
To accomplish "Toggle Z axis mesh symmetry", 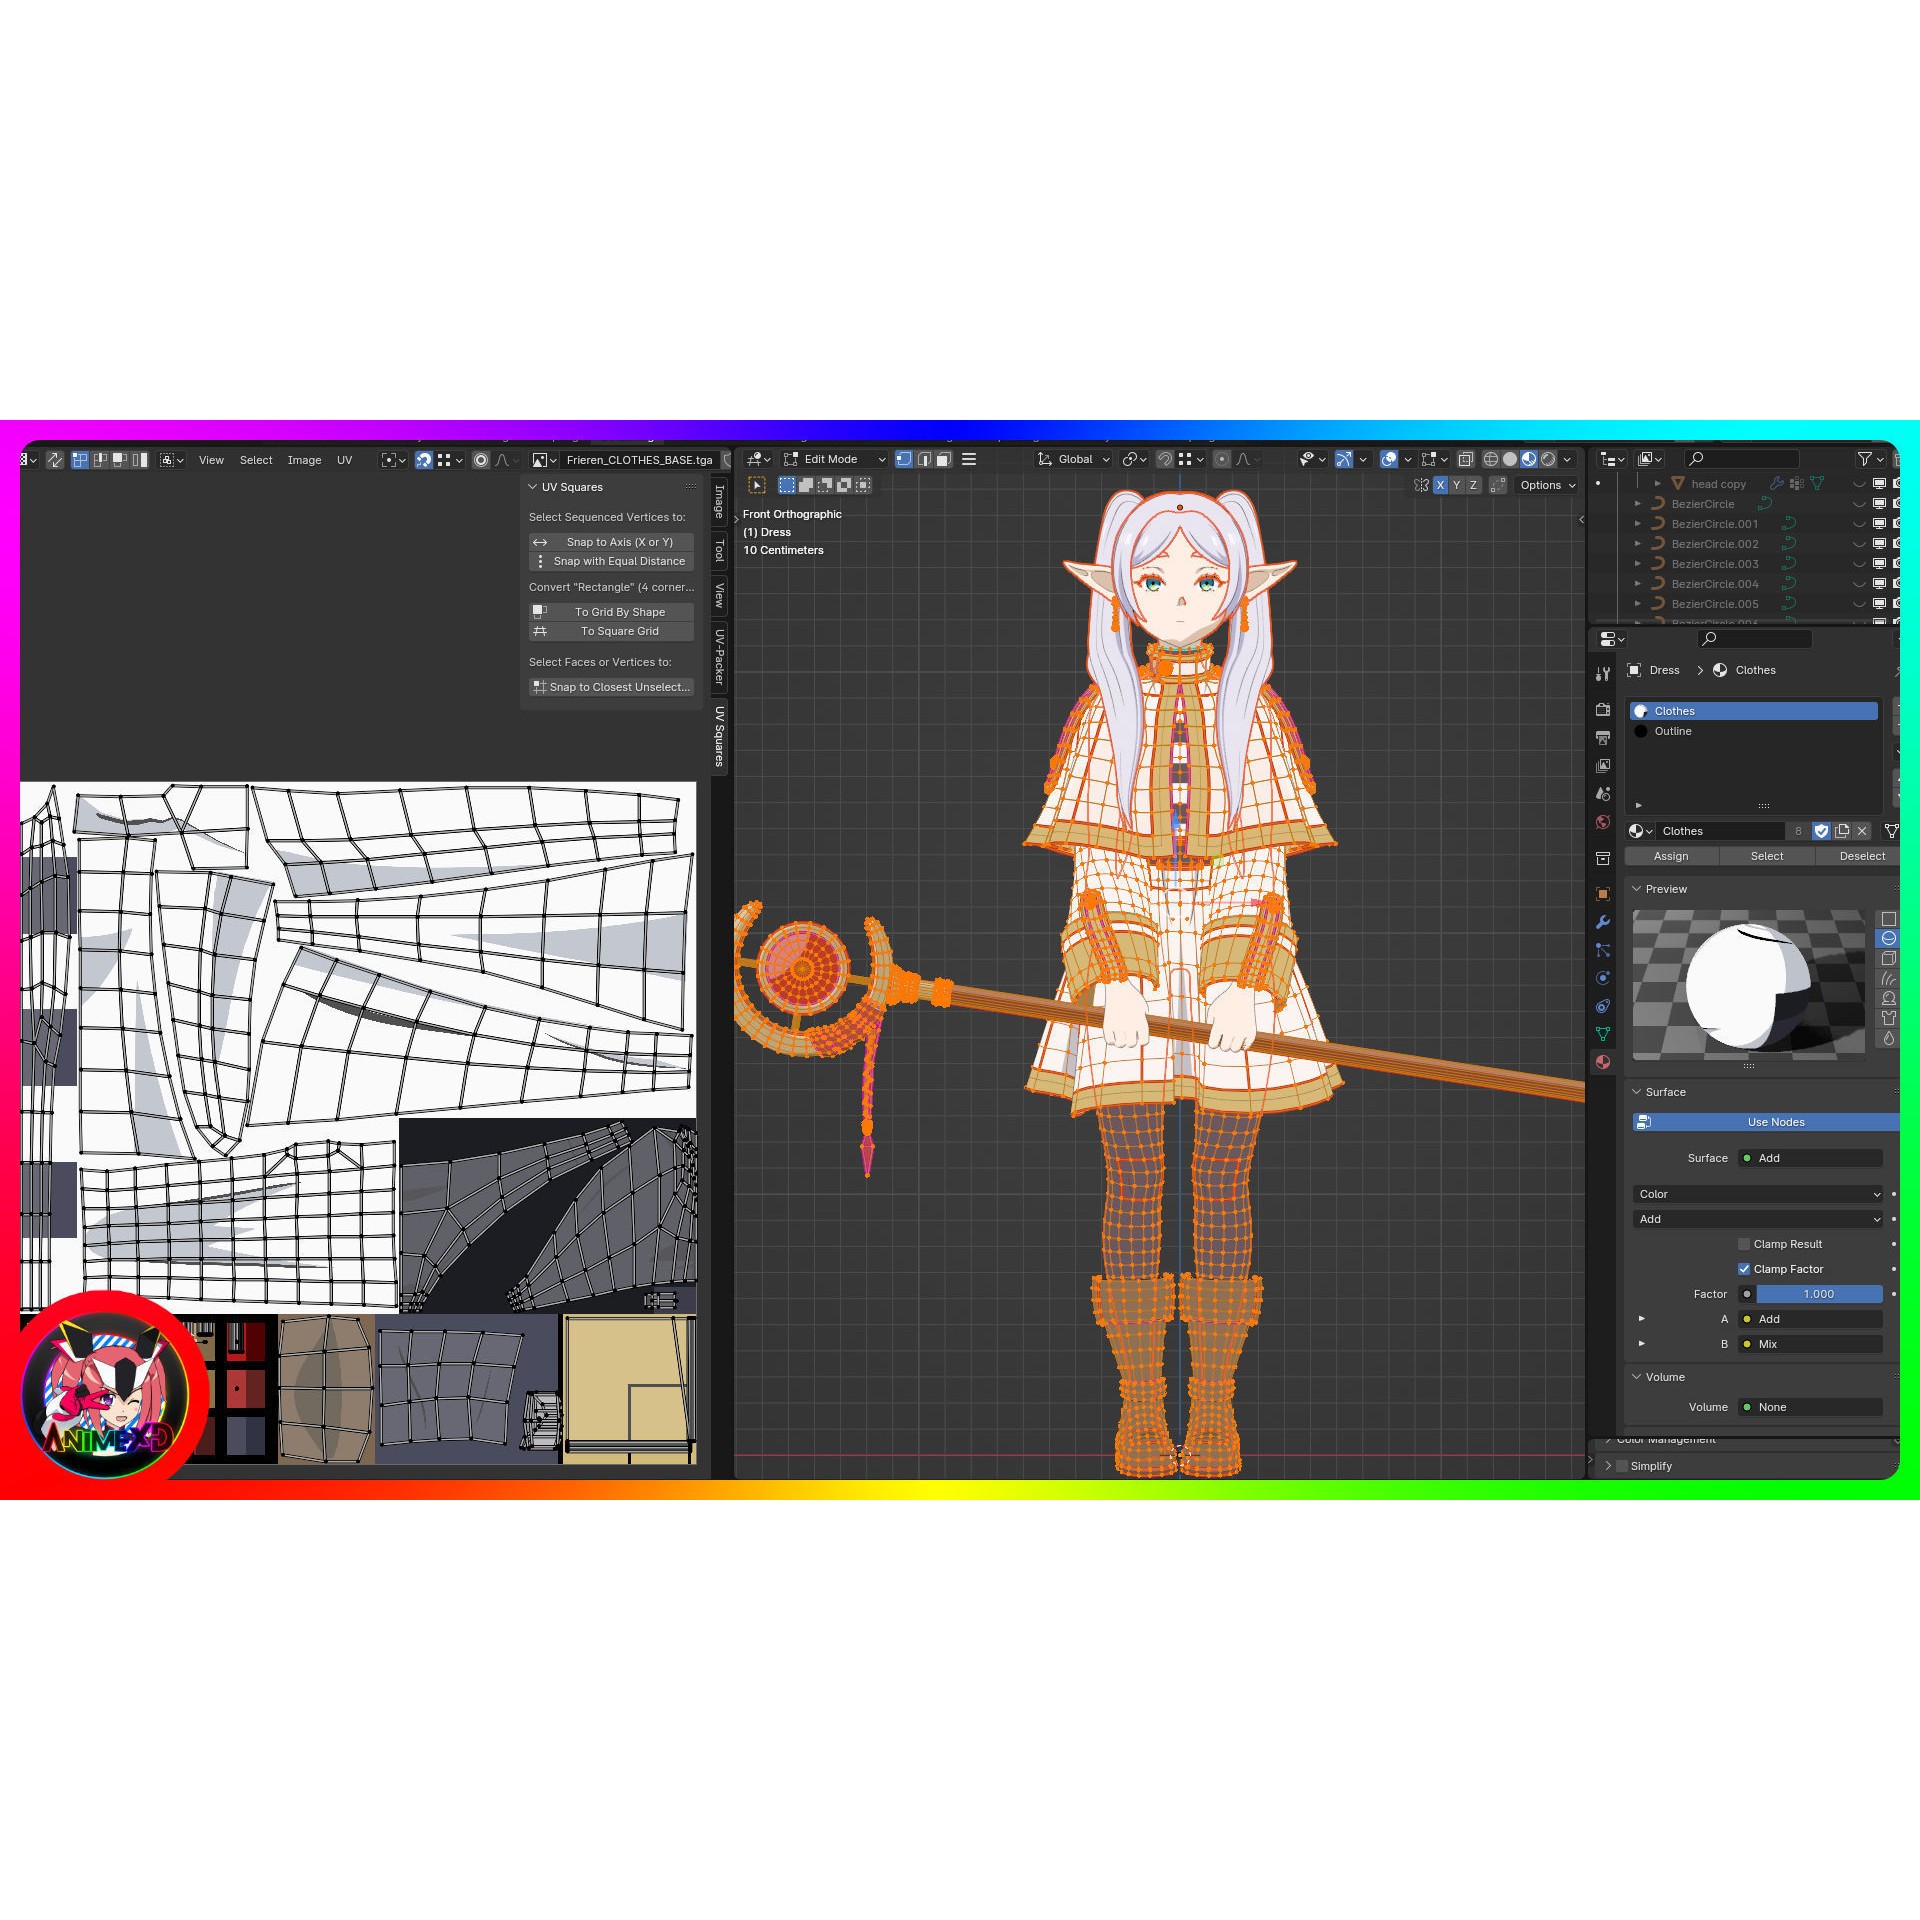I will pos(1473,485).
